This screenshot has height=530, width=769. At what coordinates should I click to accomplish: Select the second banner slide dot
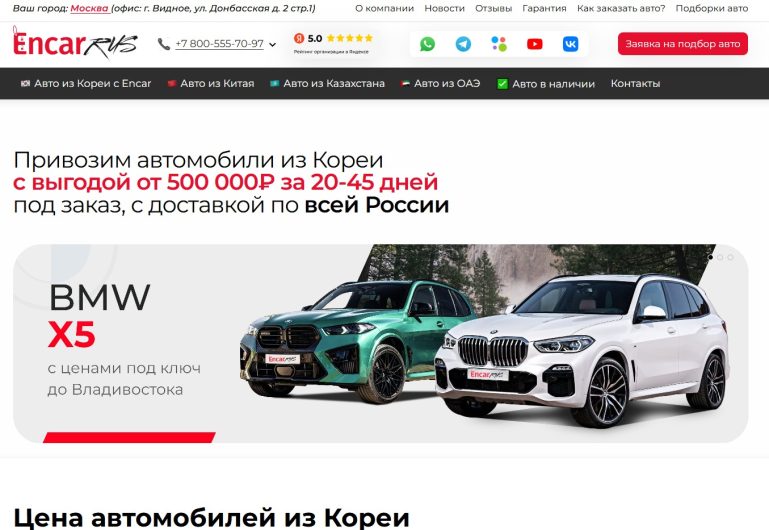click(x=720, y=257)
